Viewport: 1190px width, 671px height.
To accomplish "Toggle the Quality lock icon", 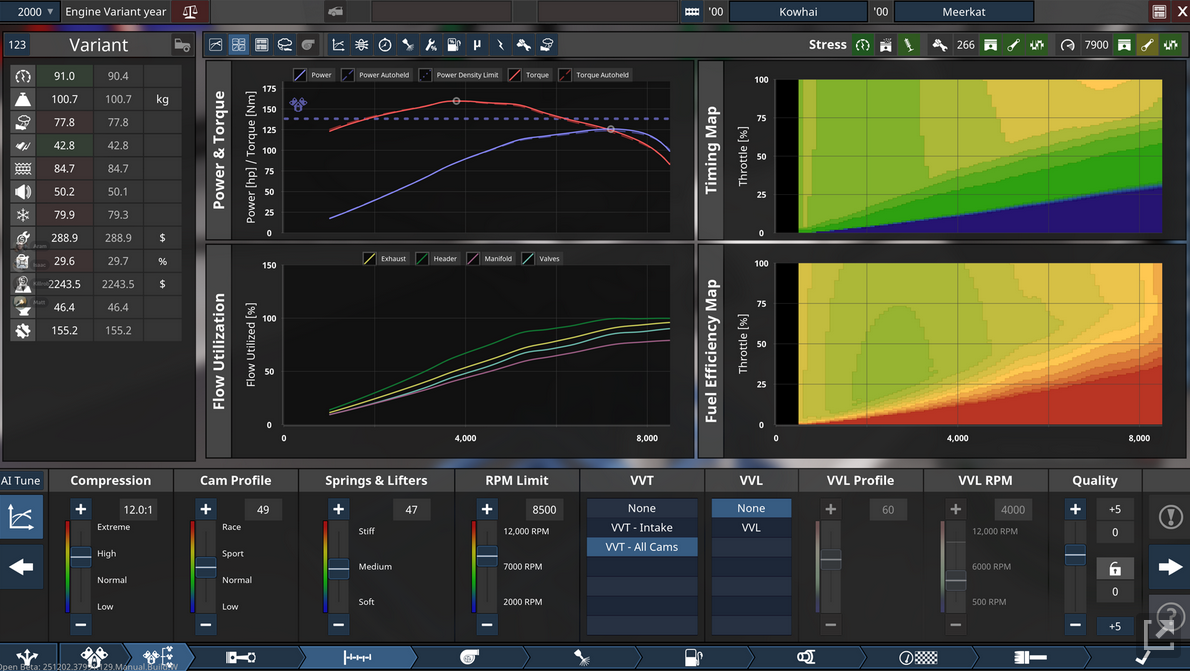I will click(1115, 568).
